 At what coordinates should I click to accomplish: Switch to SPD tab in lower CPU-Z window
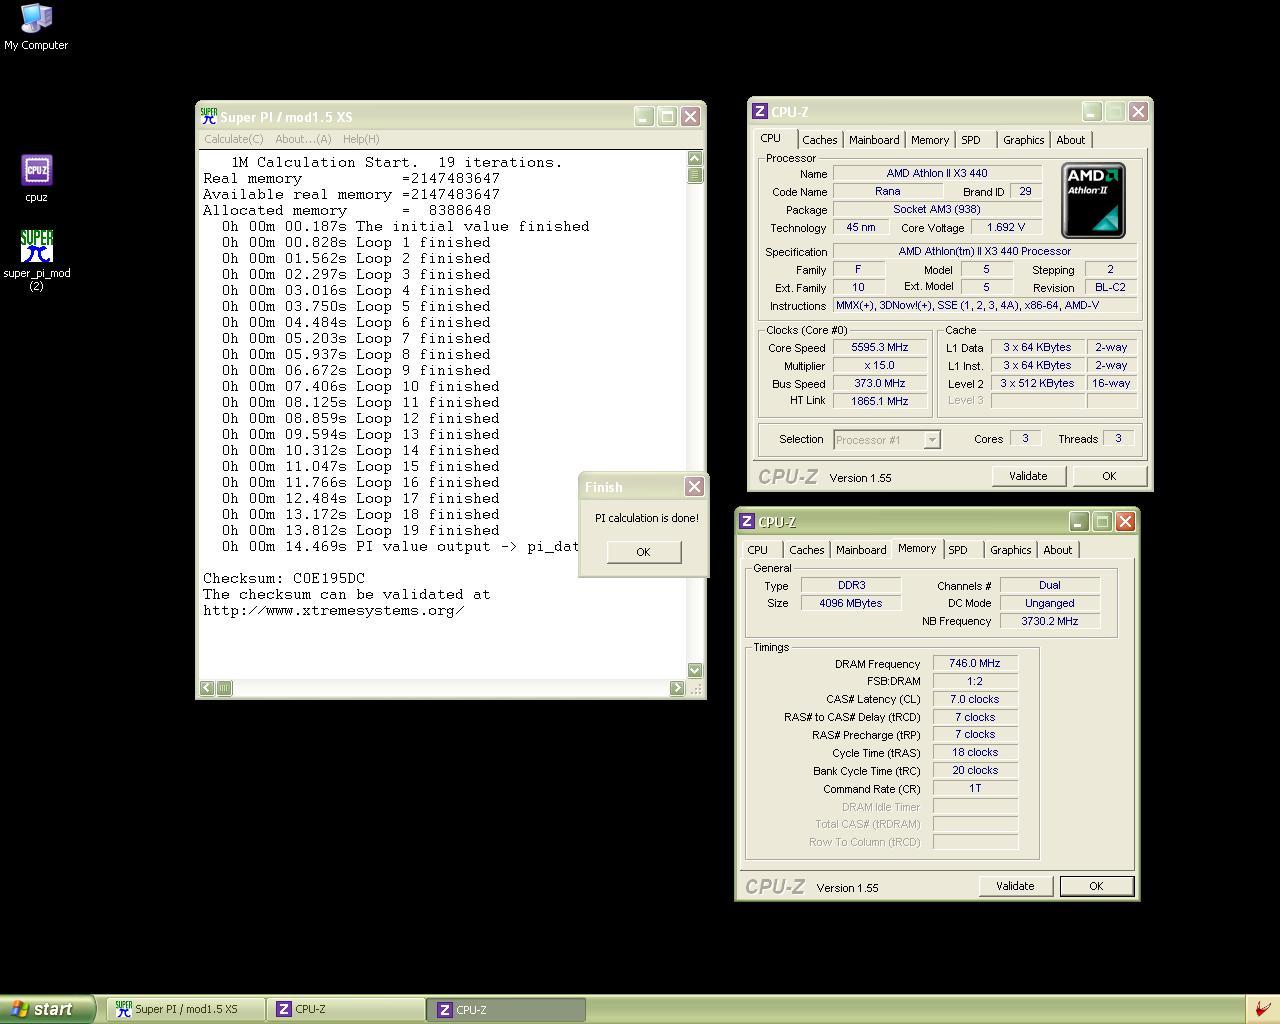[958, 550]
